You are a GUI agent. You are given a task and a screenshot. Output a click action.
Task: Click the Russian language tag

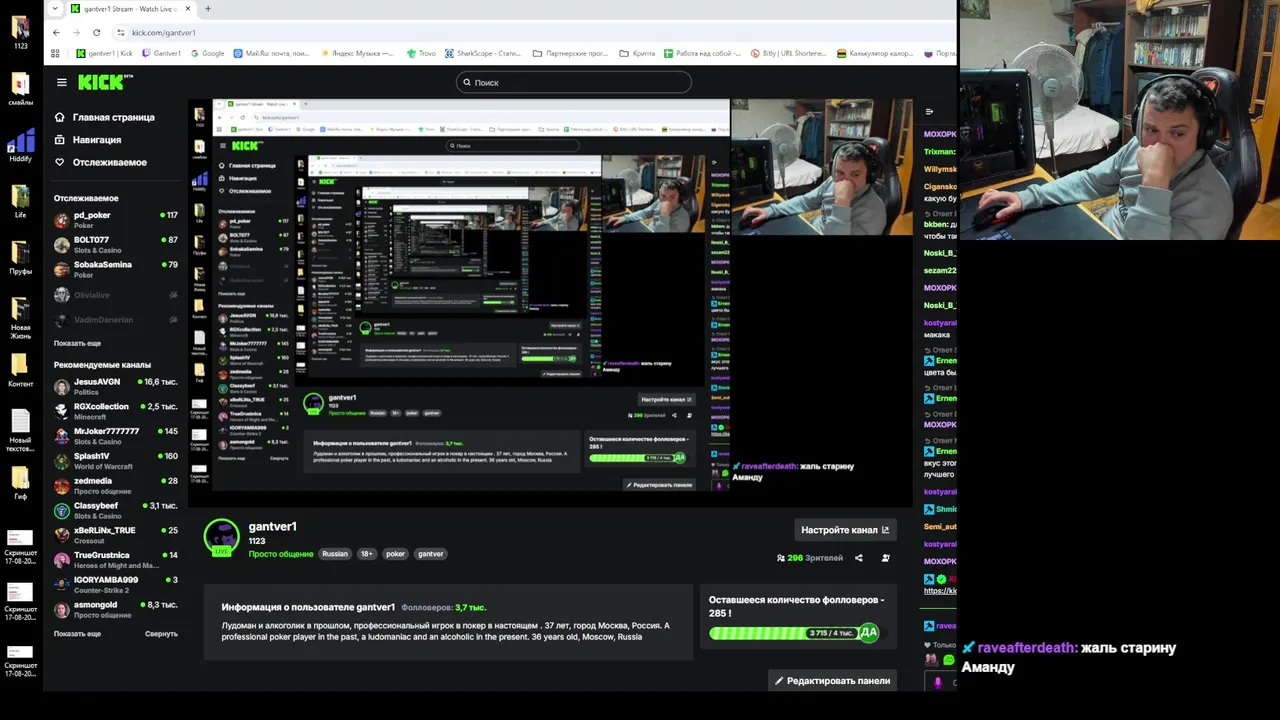pos(335,554)
